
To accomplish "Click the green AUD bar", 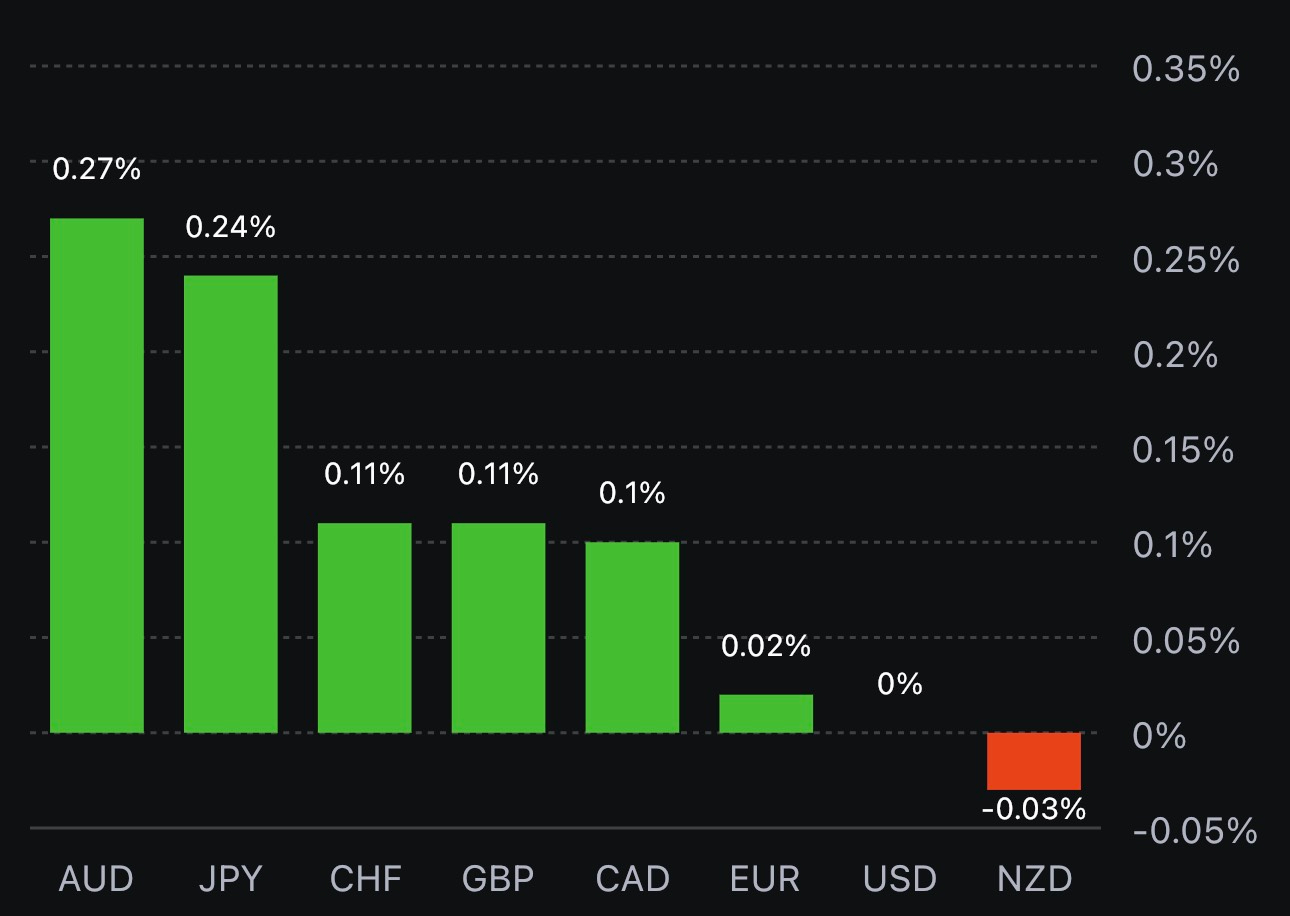I will (97, 475).
